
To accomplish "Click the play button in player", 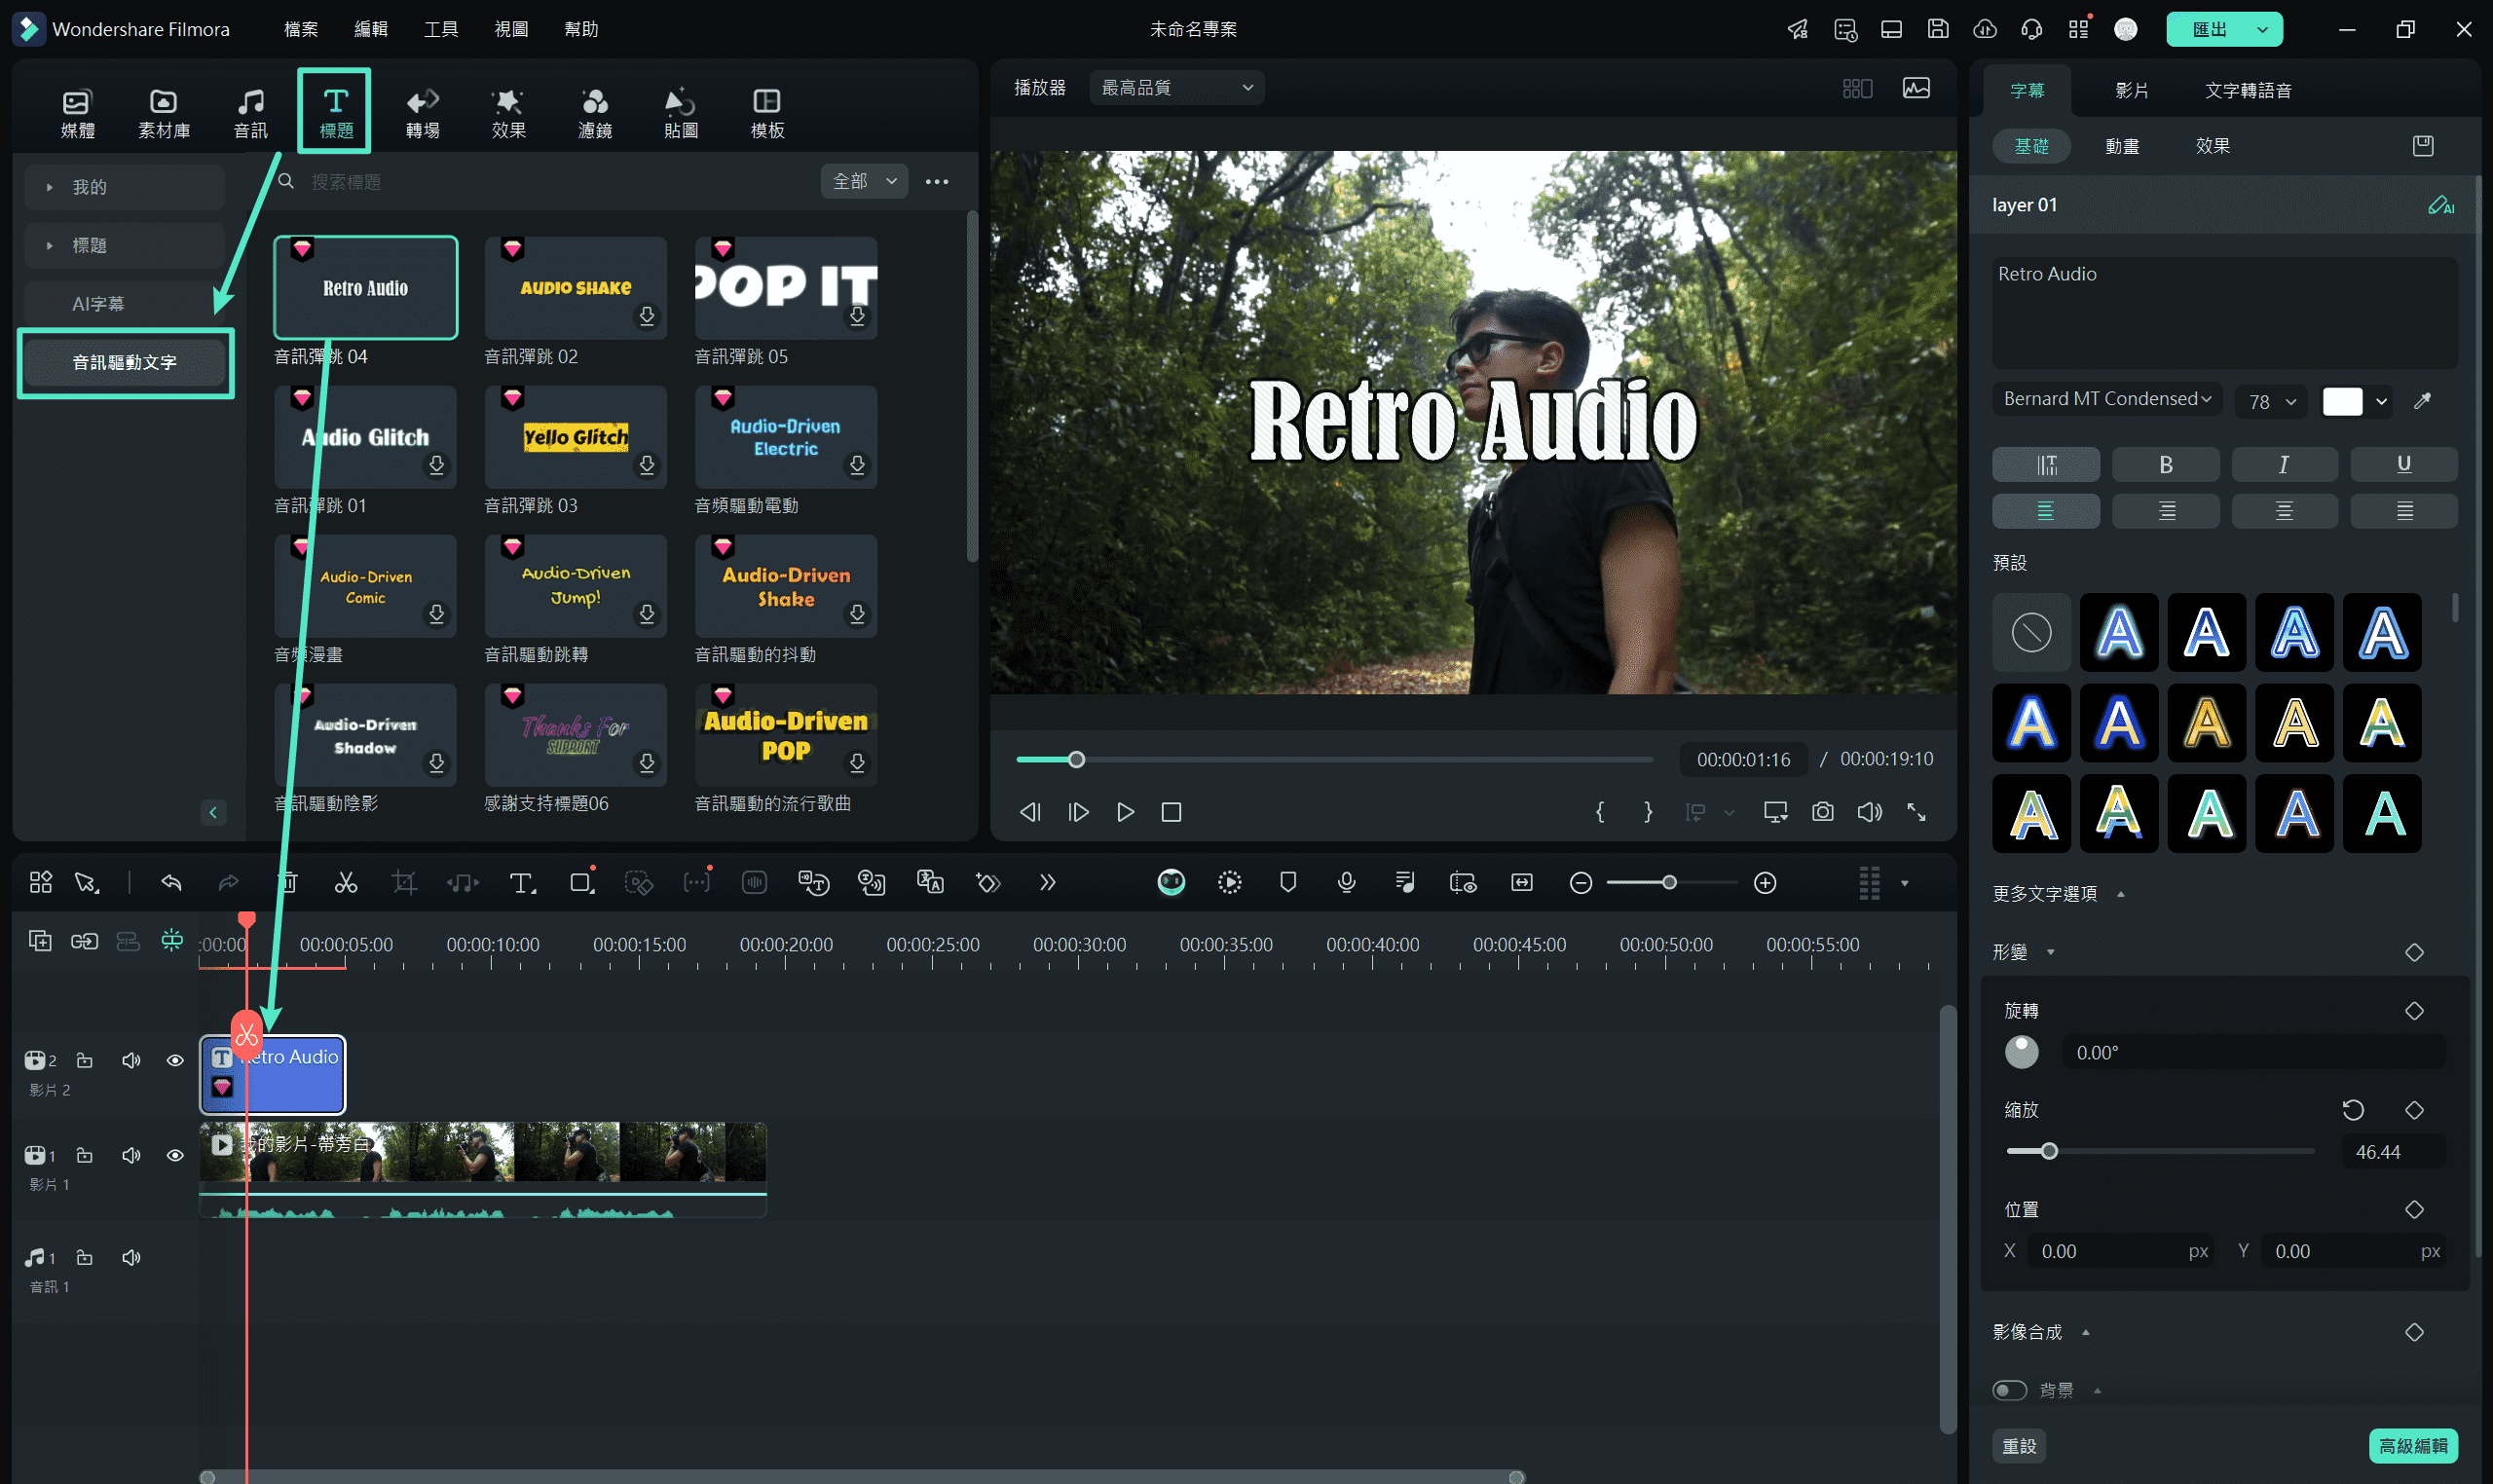I will coord(1125,812).
